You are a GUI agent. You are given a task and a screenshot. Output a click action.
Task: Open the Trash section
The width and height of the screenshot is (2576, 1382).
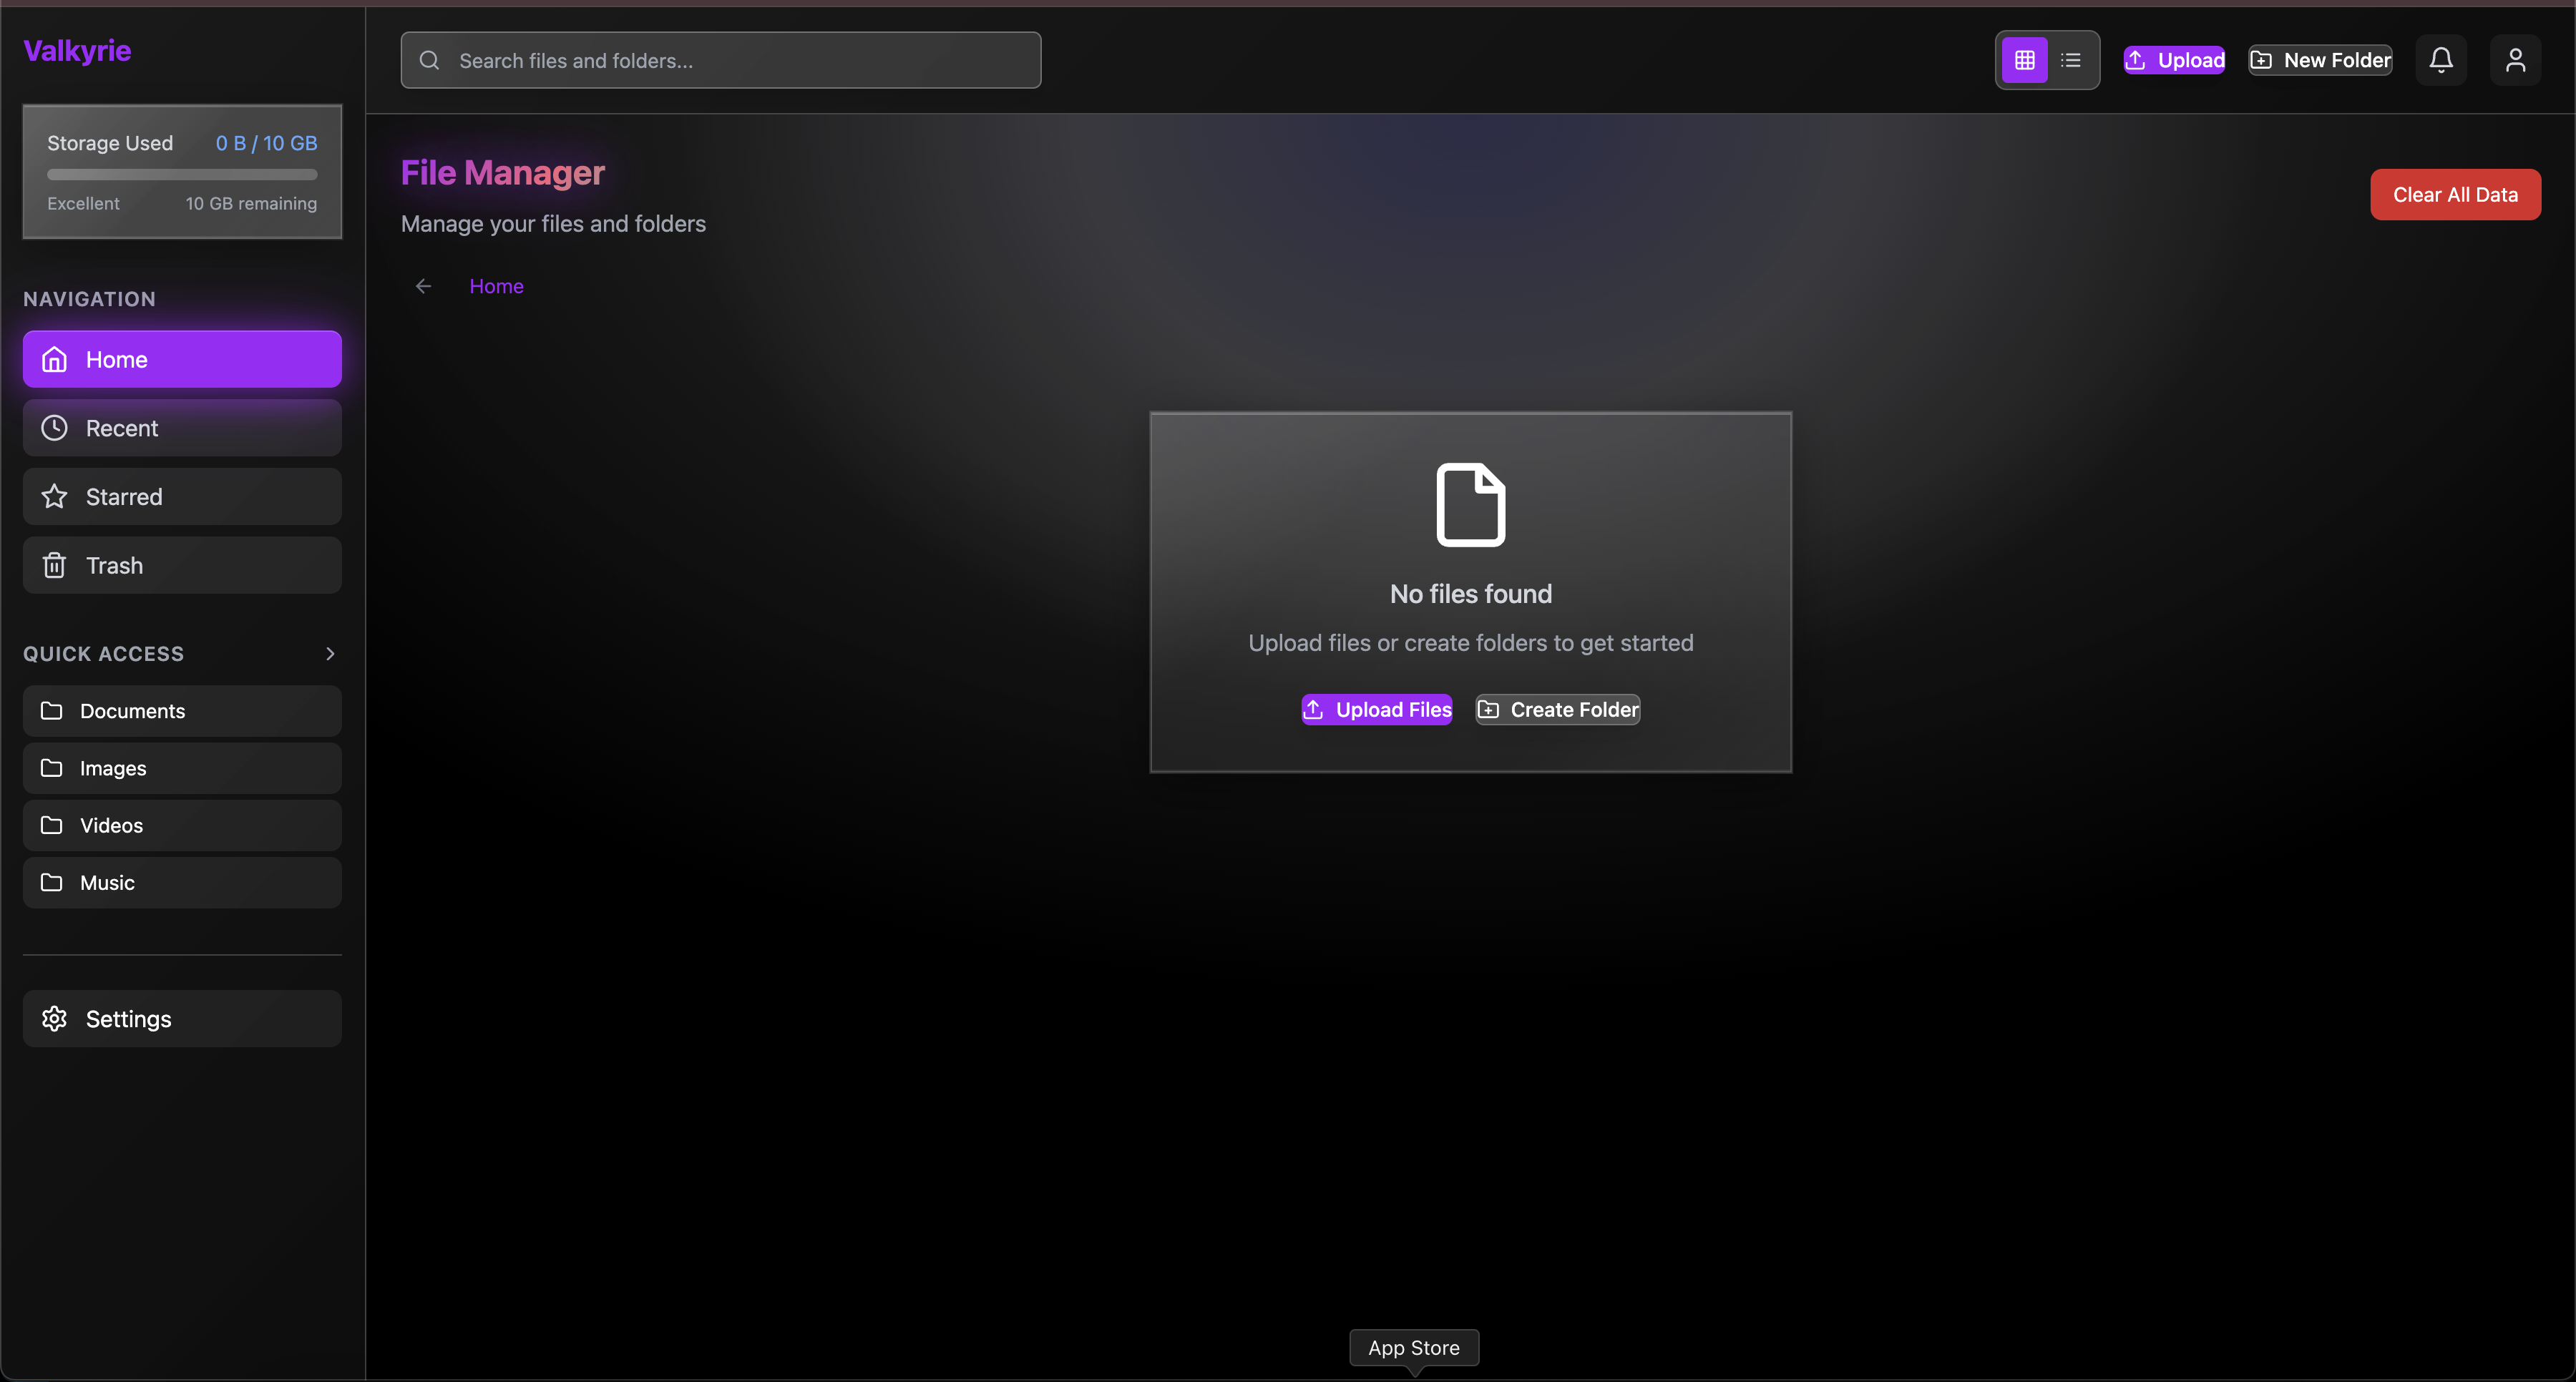pos(182,565)
